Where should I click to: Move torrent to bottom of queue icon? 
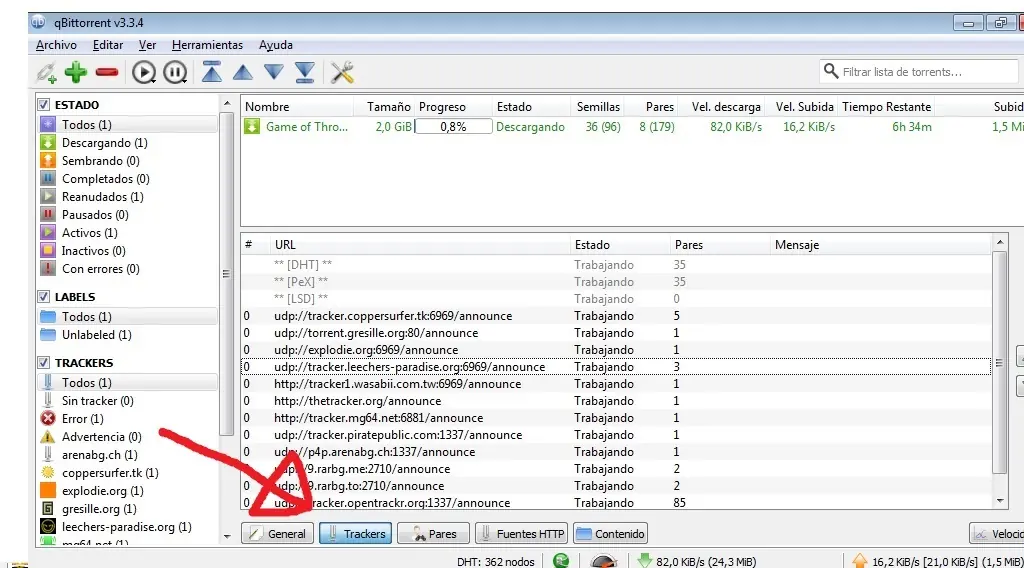click(x=305, y=72)
